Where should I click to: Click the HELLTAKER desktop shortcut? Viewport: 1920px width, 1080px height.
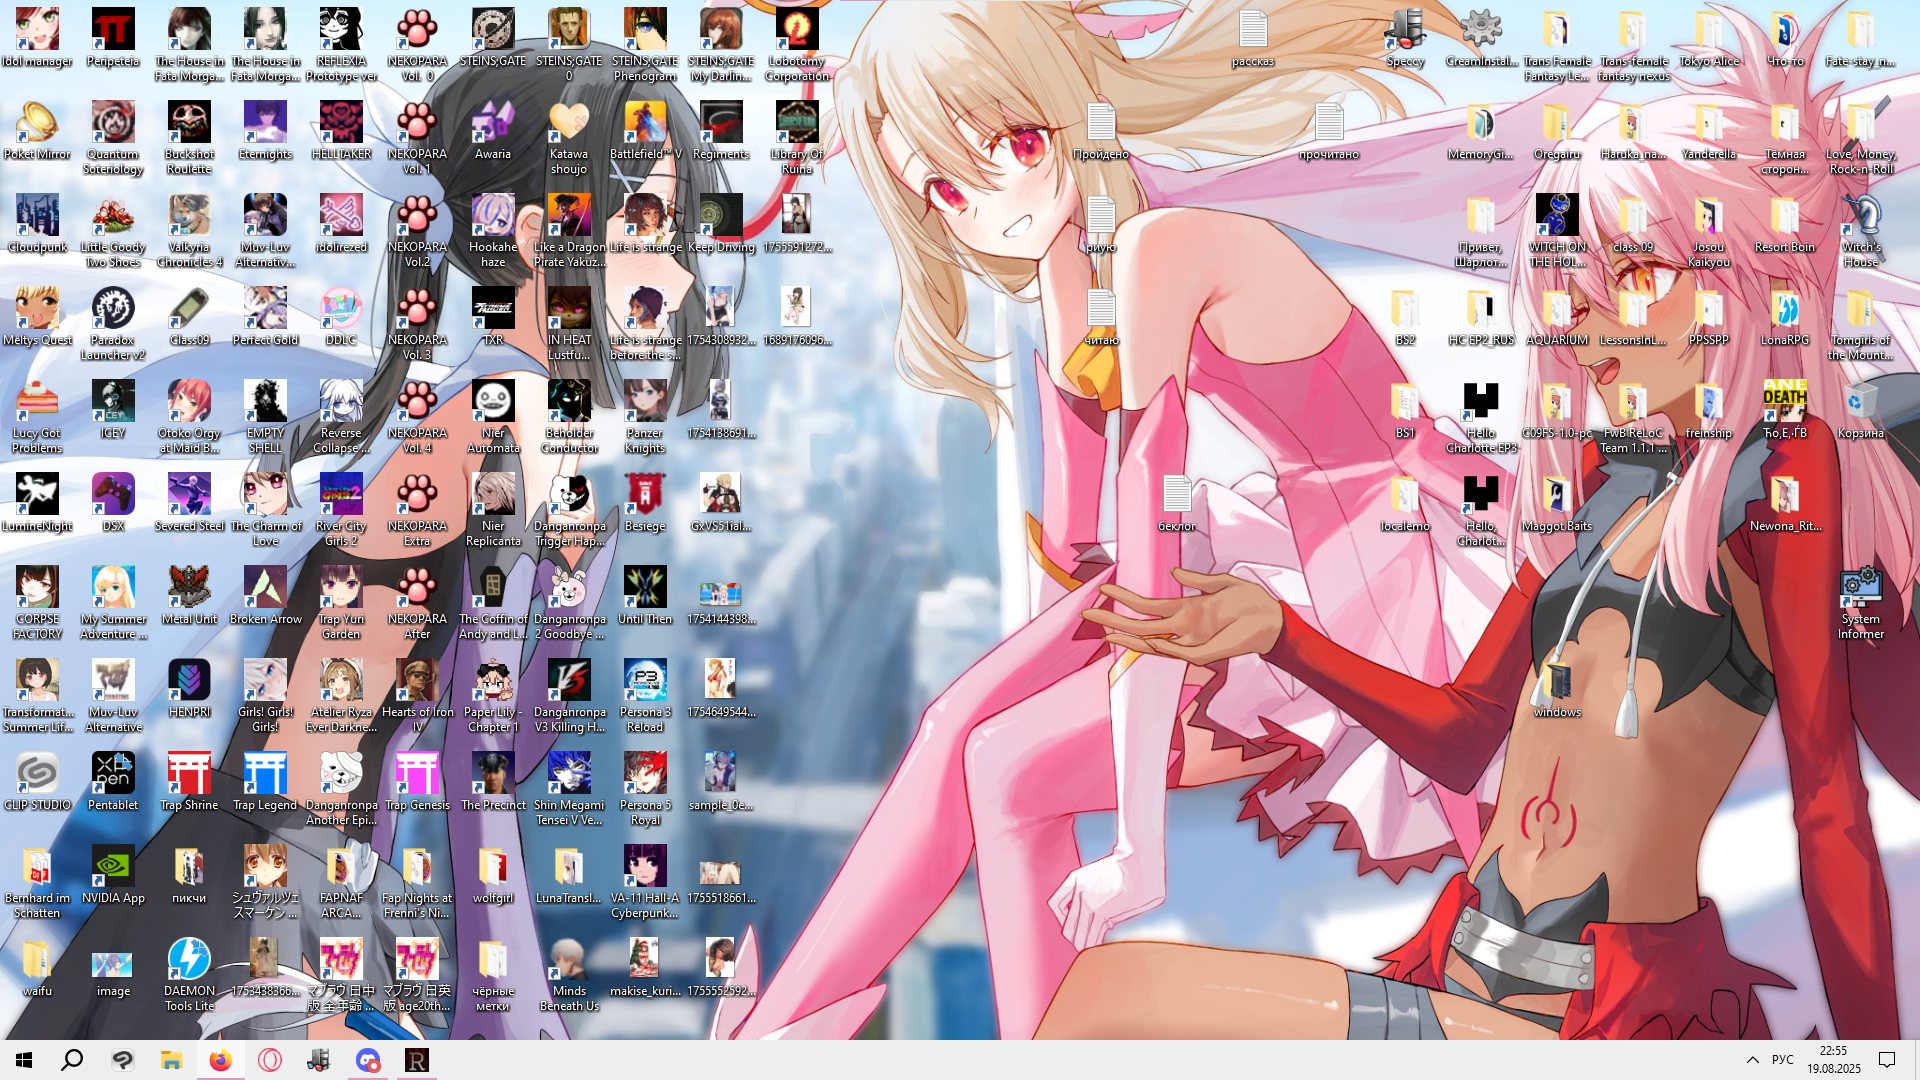[x=341, y=124]
